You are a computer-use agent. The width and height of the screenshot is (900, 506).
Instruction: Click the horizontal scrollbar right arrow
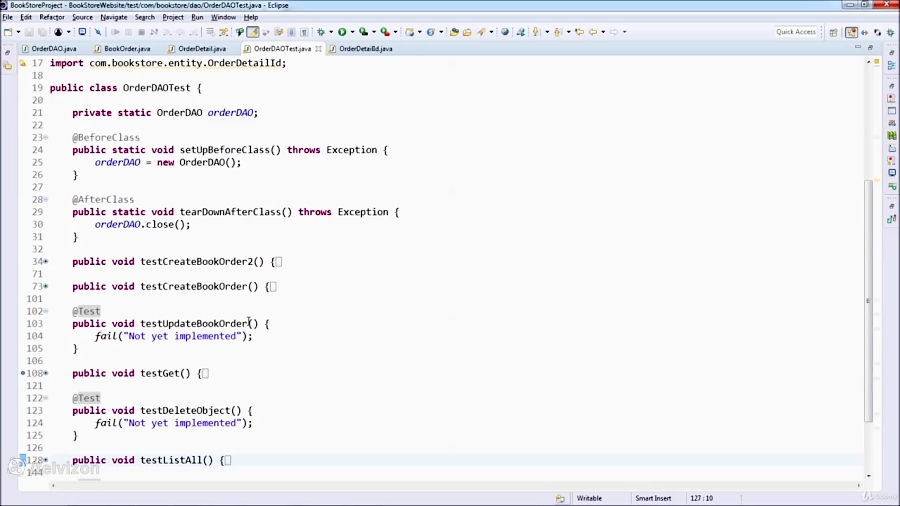click(859, 485)
